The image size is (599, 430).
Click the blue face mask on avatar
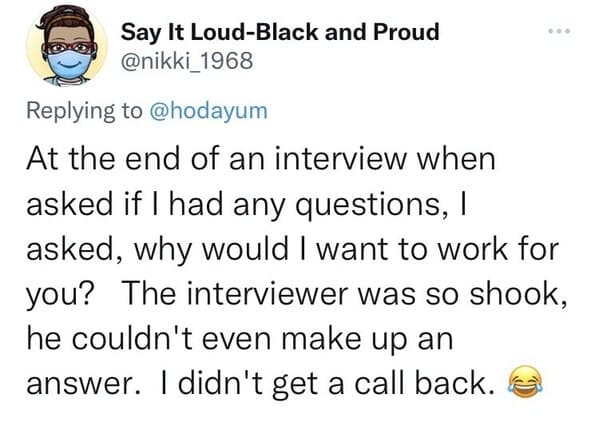(70, 64)
